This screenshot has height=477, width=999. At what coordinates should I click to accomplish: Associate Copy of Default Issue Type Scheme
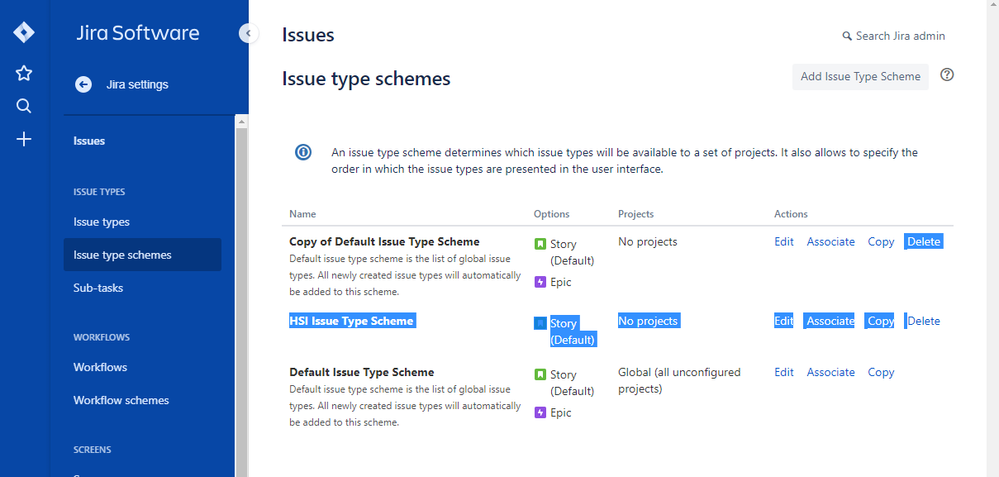click(x=831, y=242)
